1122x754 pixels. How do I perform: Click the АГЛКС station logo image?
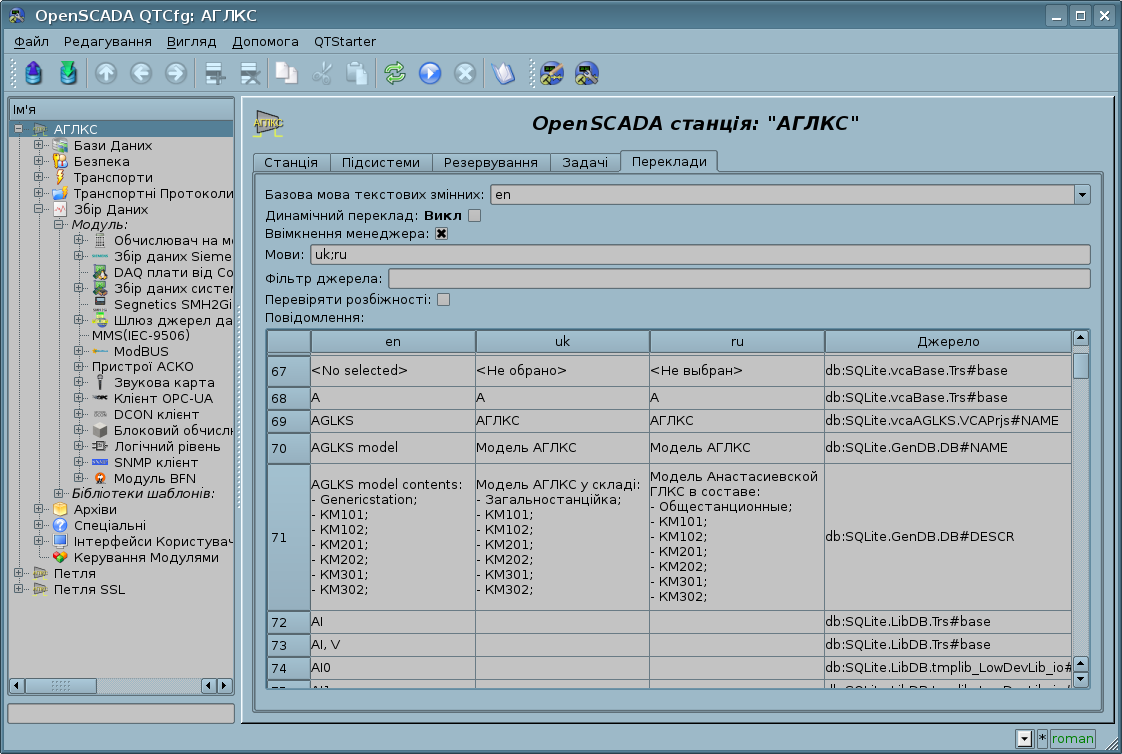click(x=268, y=123)
